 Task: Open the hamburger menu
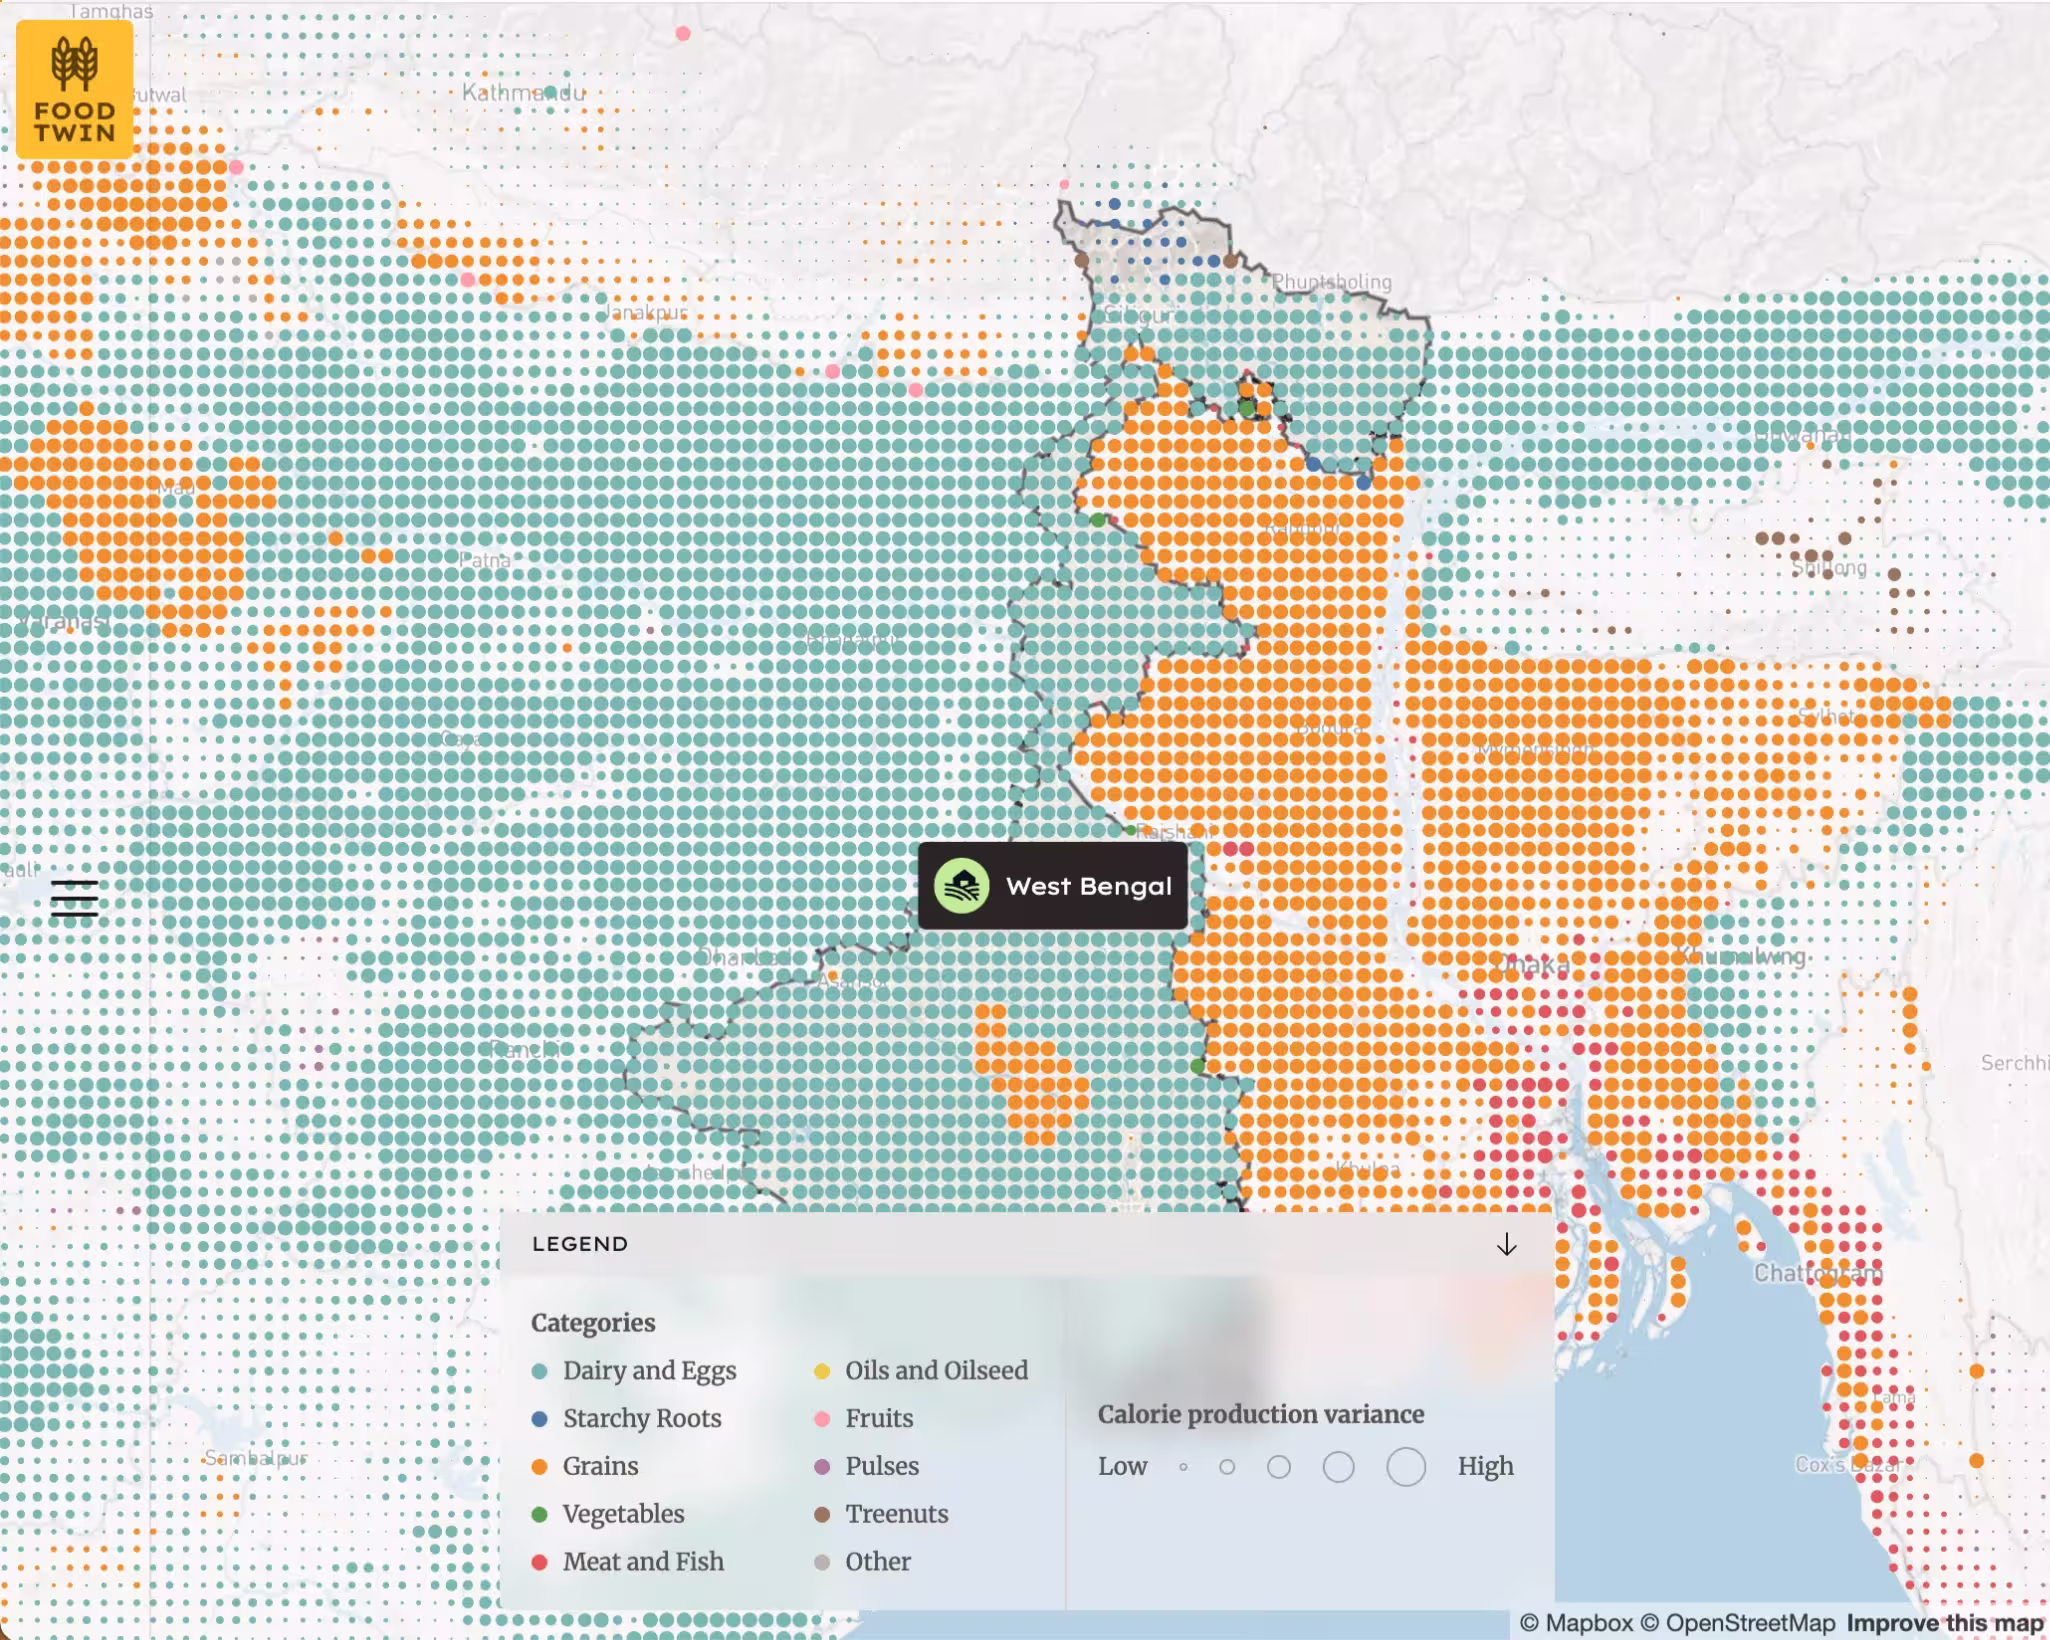(75, 898)
